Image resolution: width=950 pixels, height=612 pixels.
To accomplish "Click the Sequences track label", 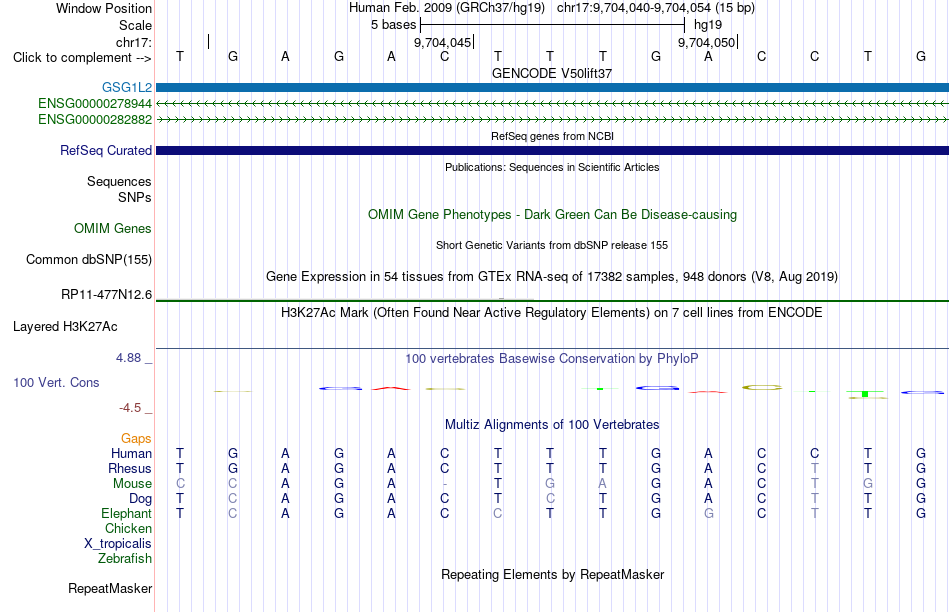I will pyautogui.click(x=119, y=181).
